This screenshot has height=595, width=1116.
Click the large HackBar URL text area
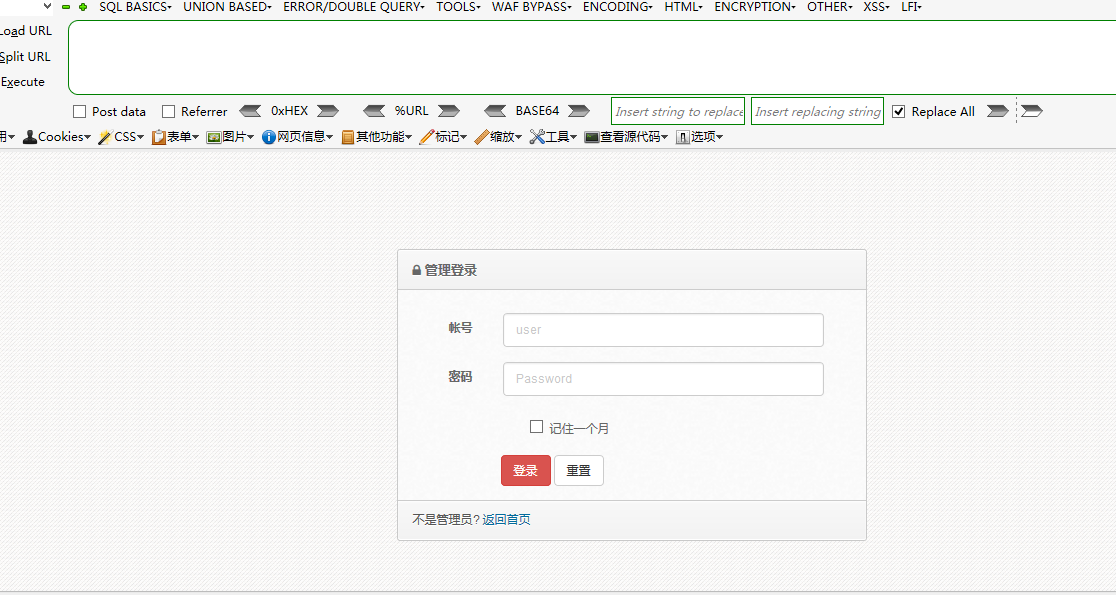pos(592,58)
